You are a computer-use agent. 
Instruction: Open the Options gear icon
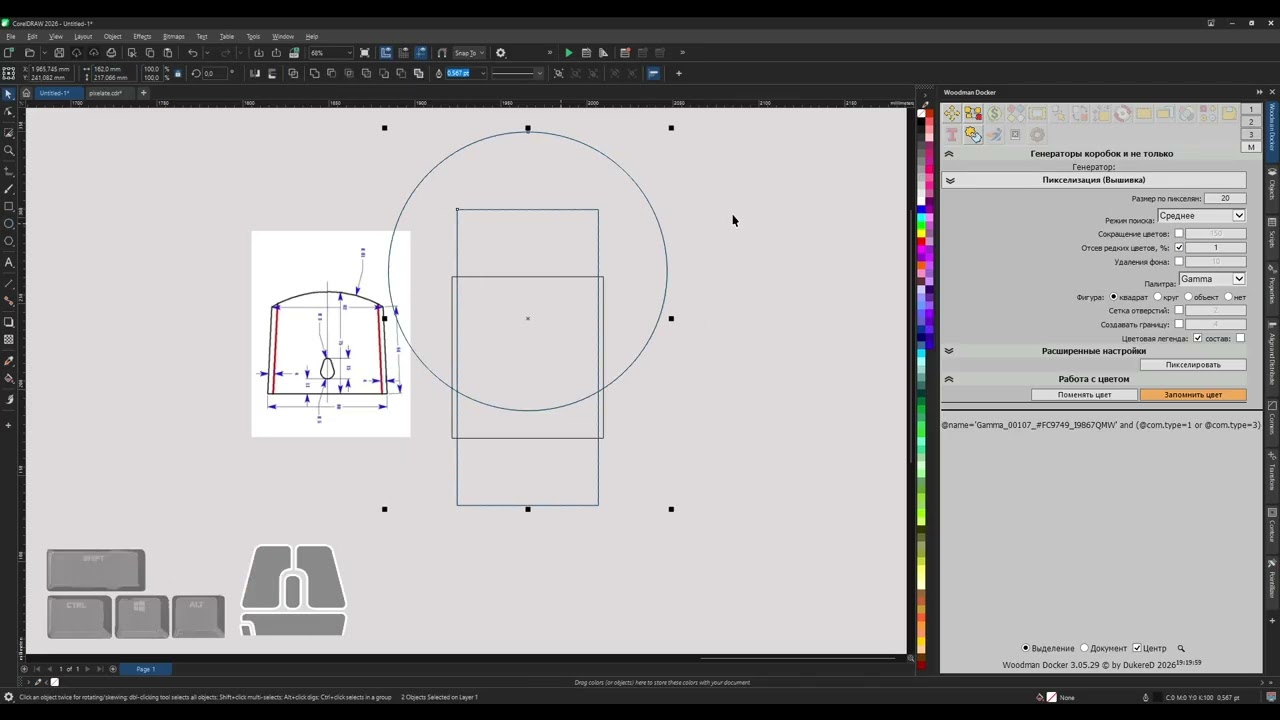coord(501,53)
